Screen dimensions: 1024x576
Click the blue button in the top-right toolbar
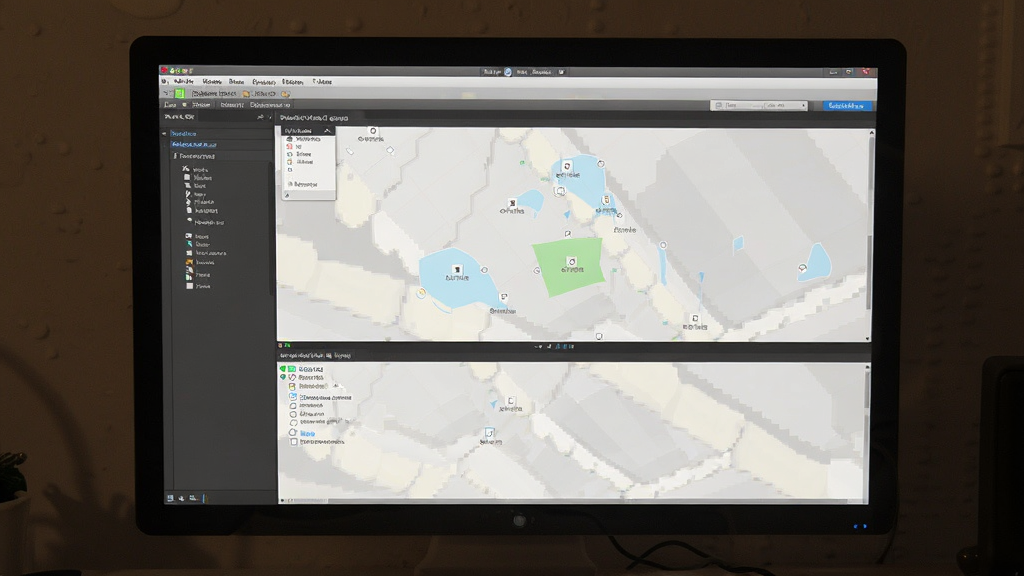pyautogui.click(x=846, y=105)
